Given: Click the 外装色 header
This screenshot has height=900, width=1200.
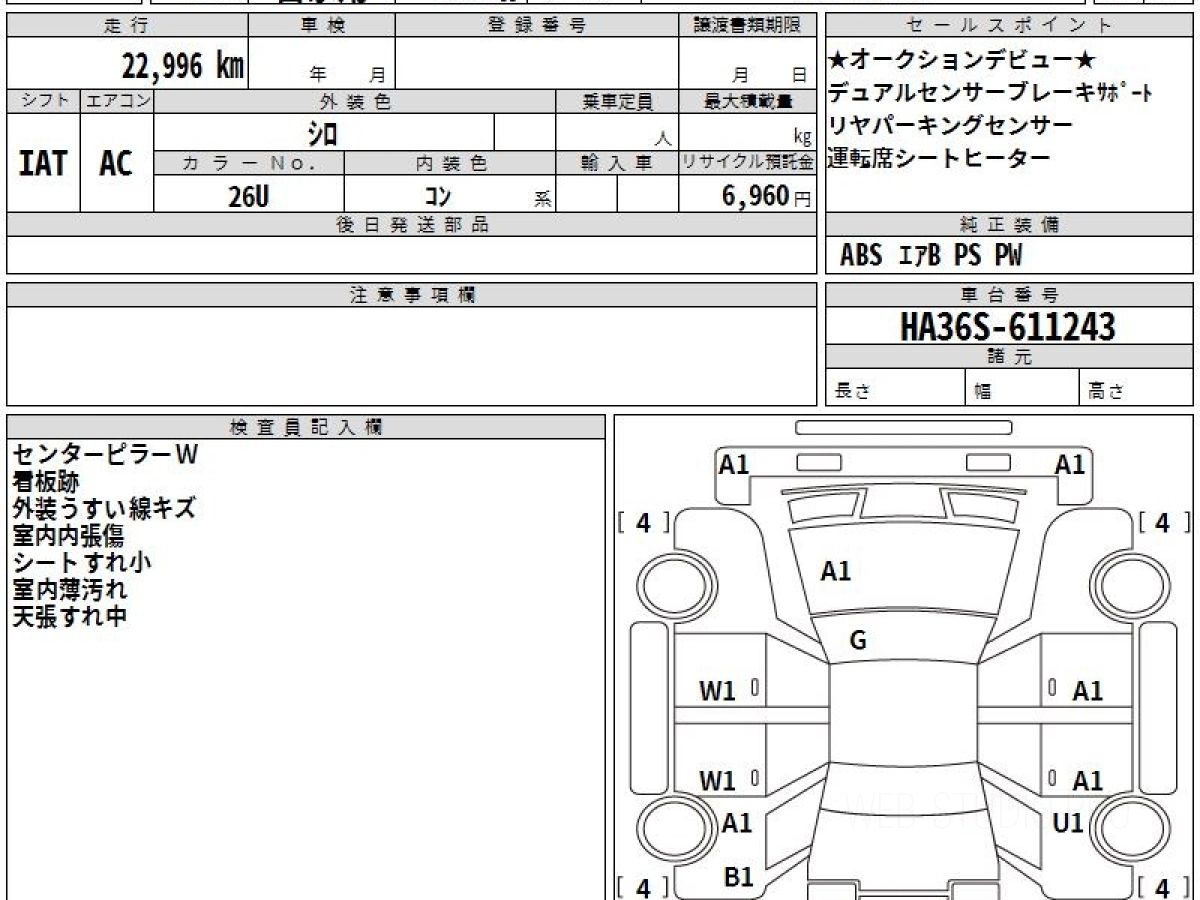Looking at the screenshot, I should coord(355,101).
